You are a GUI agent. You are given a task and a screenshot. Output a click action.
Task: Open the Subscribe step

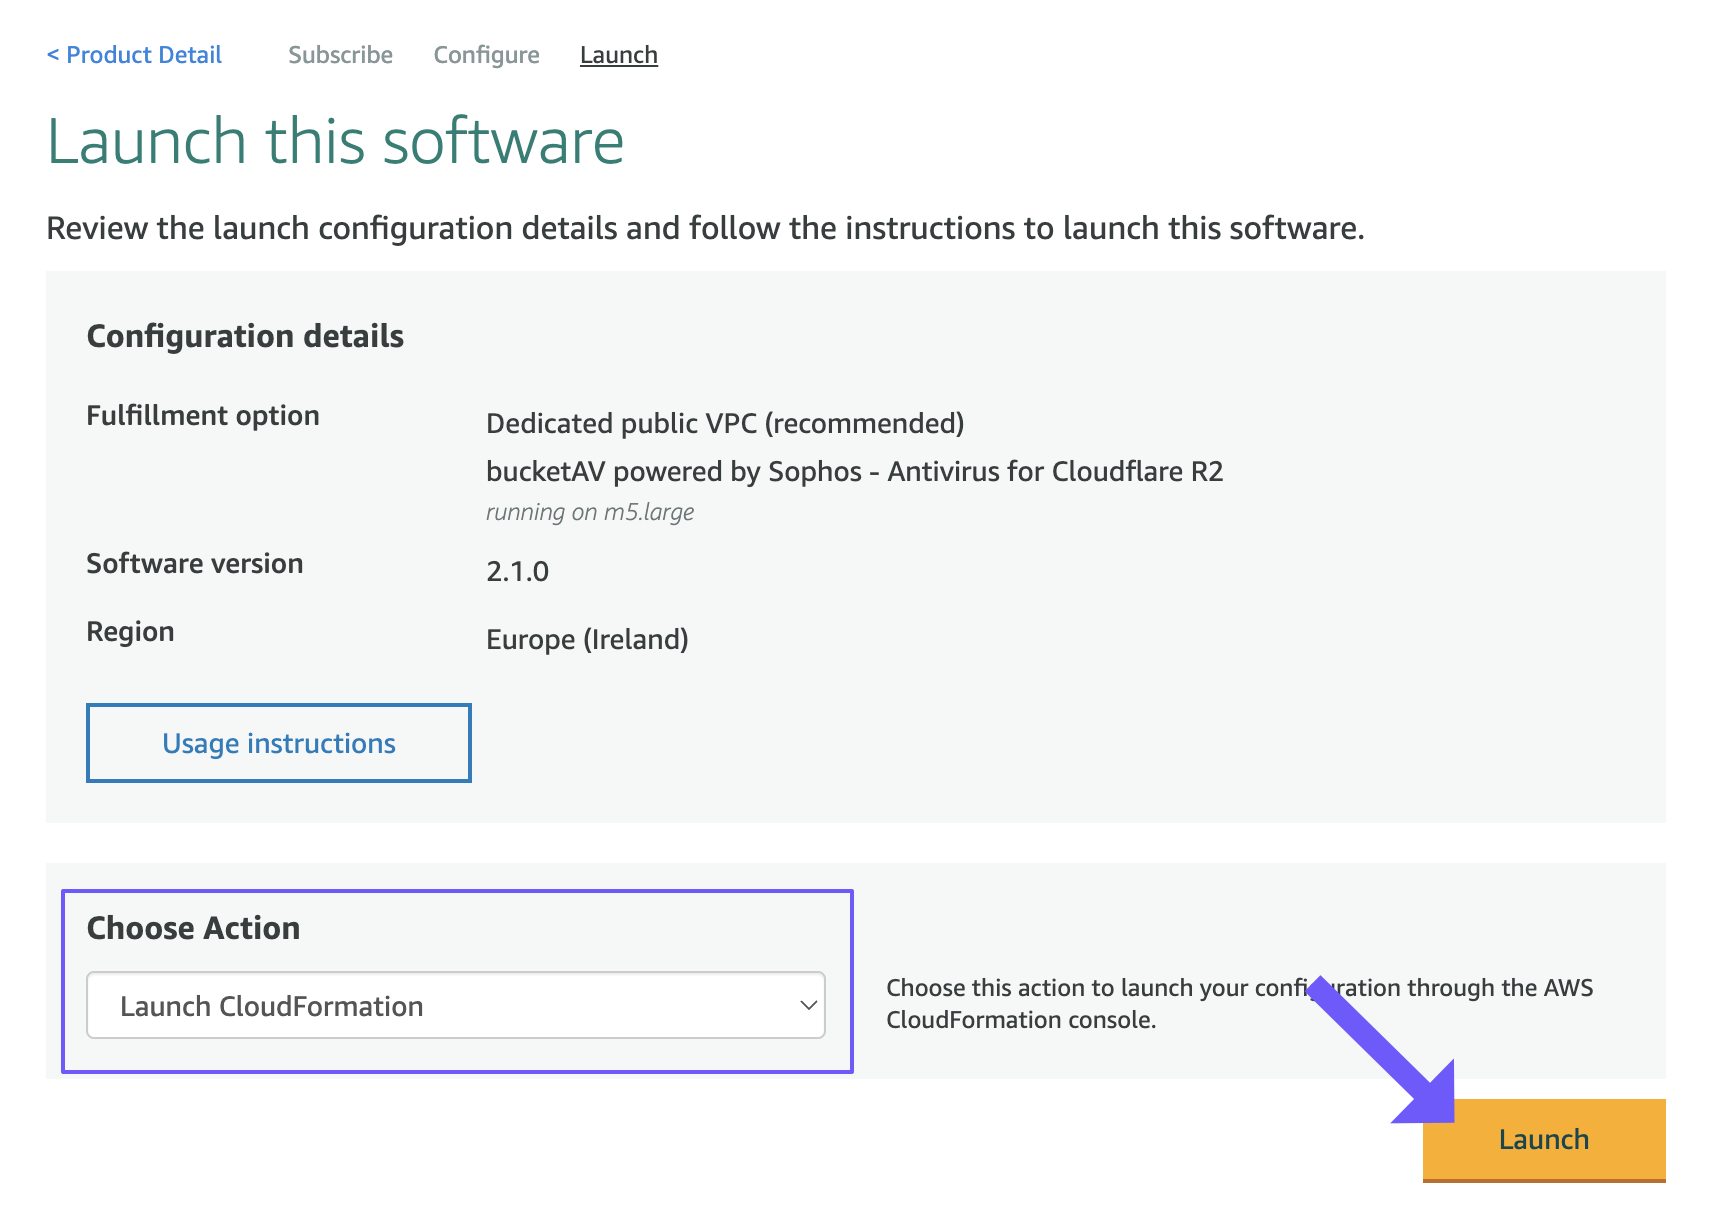tap(340, 55)
